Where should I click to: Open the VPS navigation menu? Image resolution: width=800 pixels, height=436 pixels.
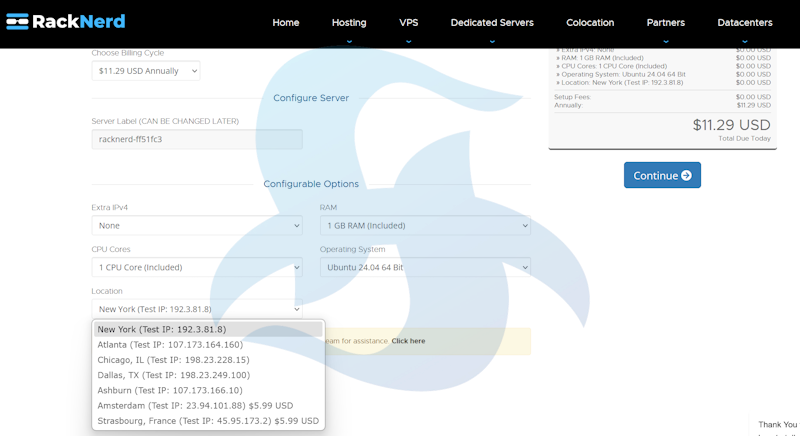coord(409,22)
